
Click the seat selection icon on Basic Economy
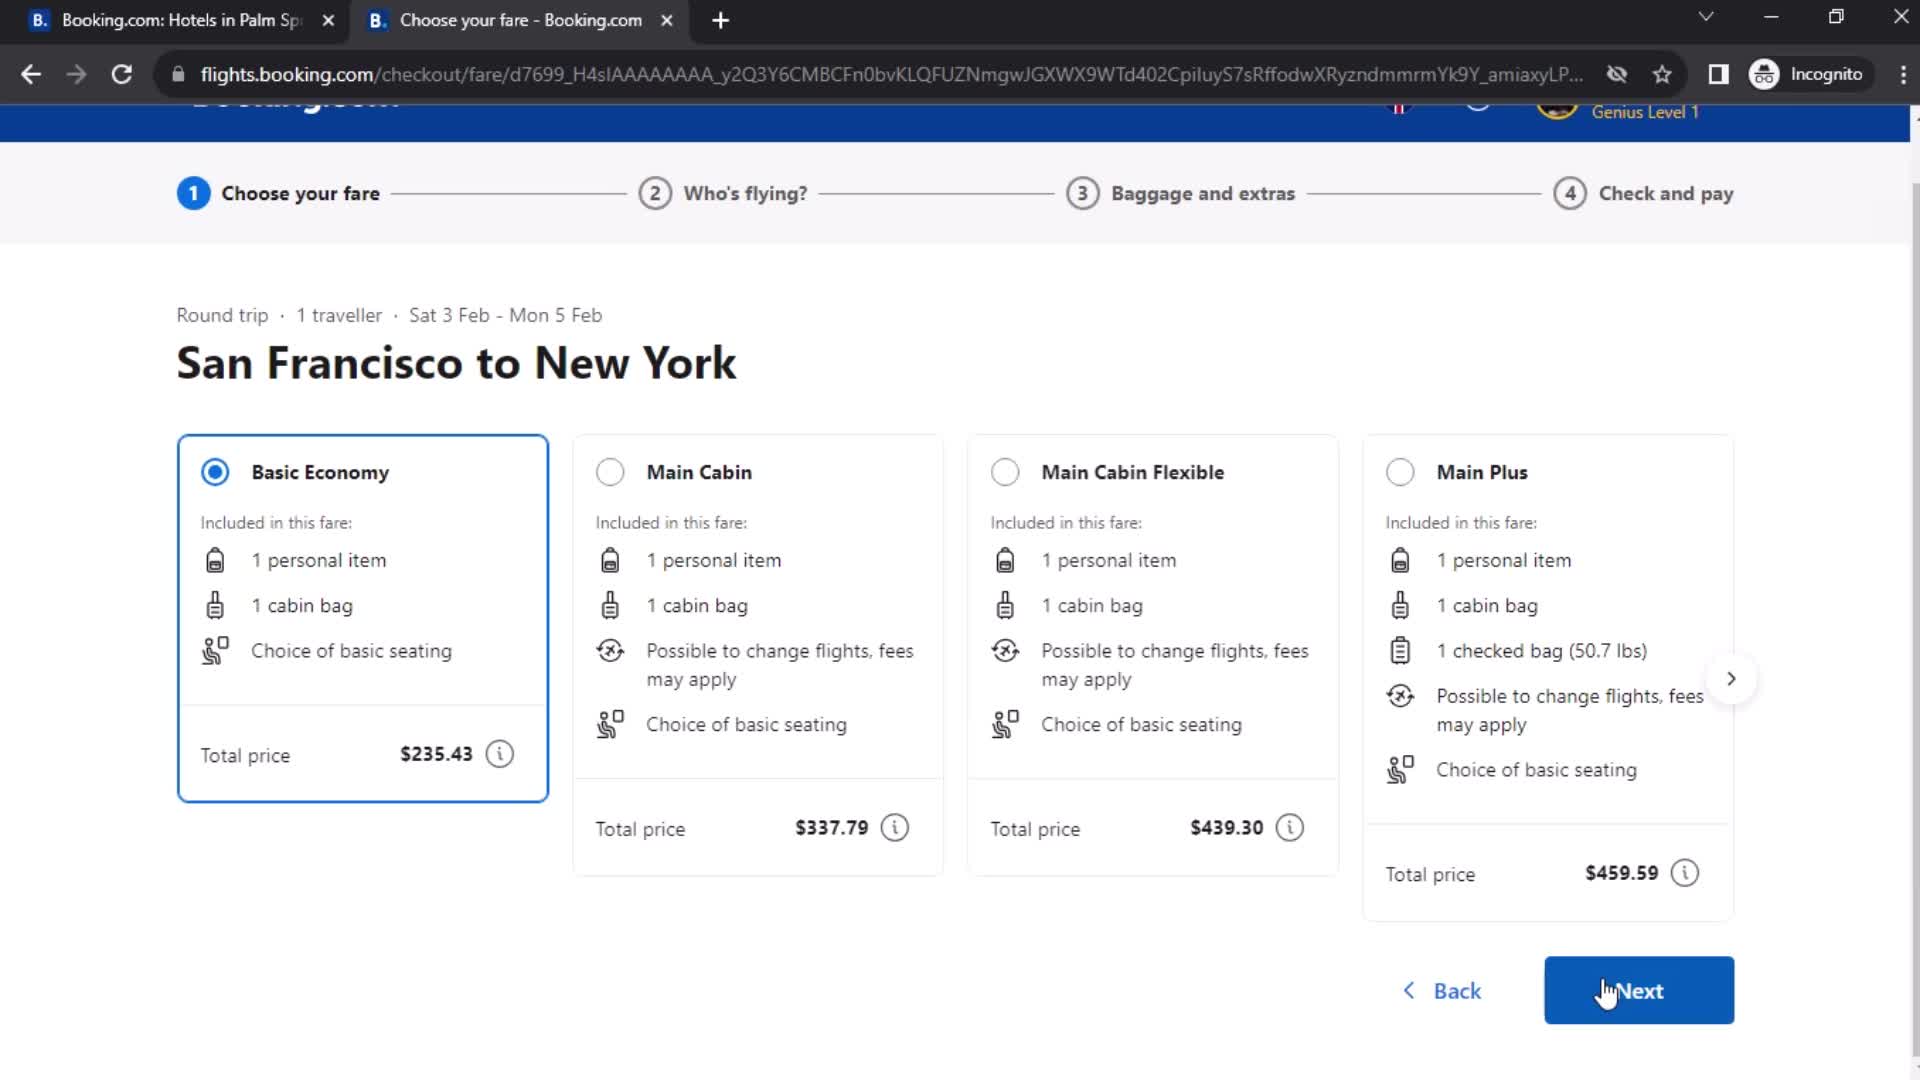215,650
